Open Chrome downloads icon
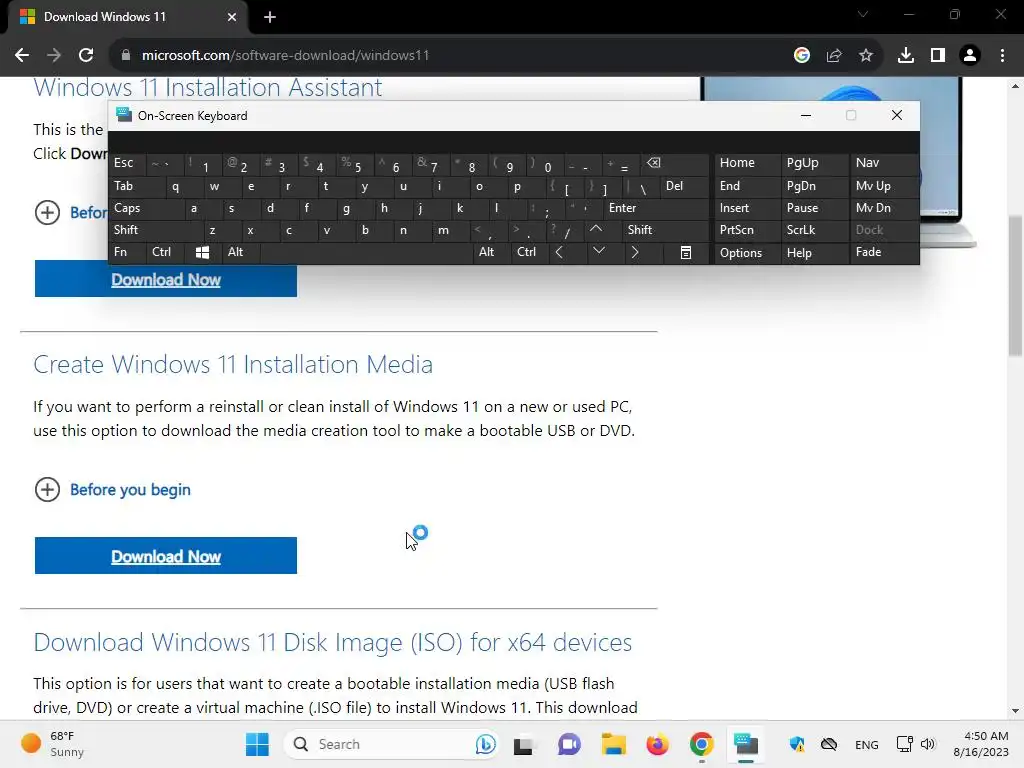This screenshot has height=768, width=1024. coord(906,56)
